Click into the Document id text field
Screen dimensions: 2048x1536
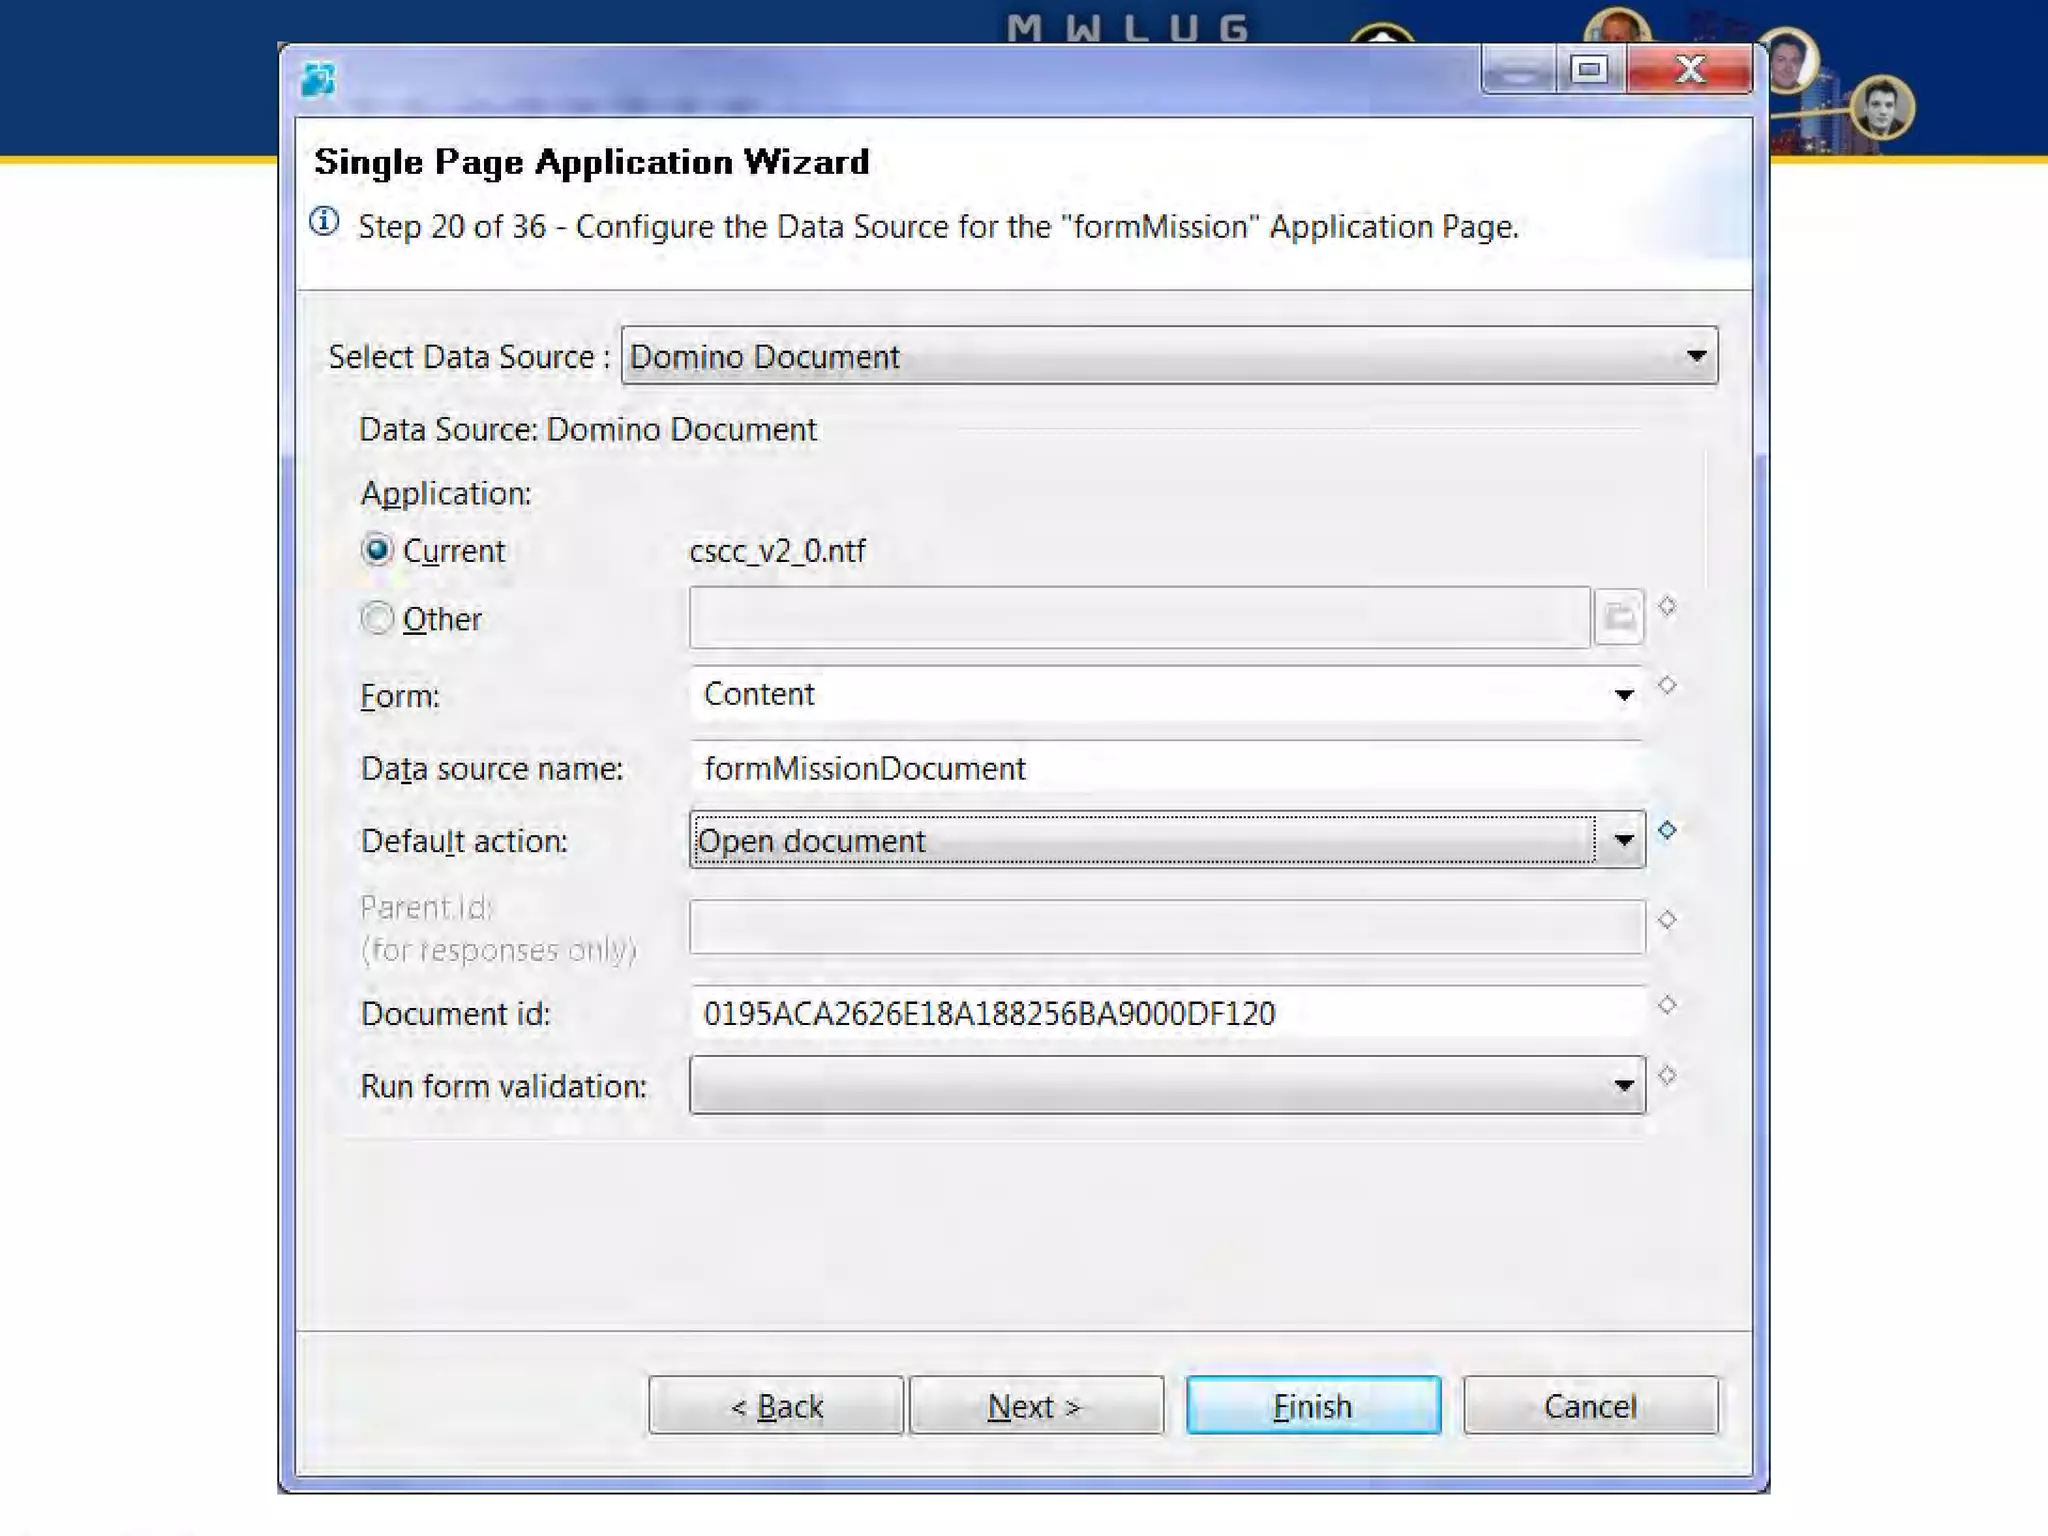[1166, 1013]
